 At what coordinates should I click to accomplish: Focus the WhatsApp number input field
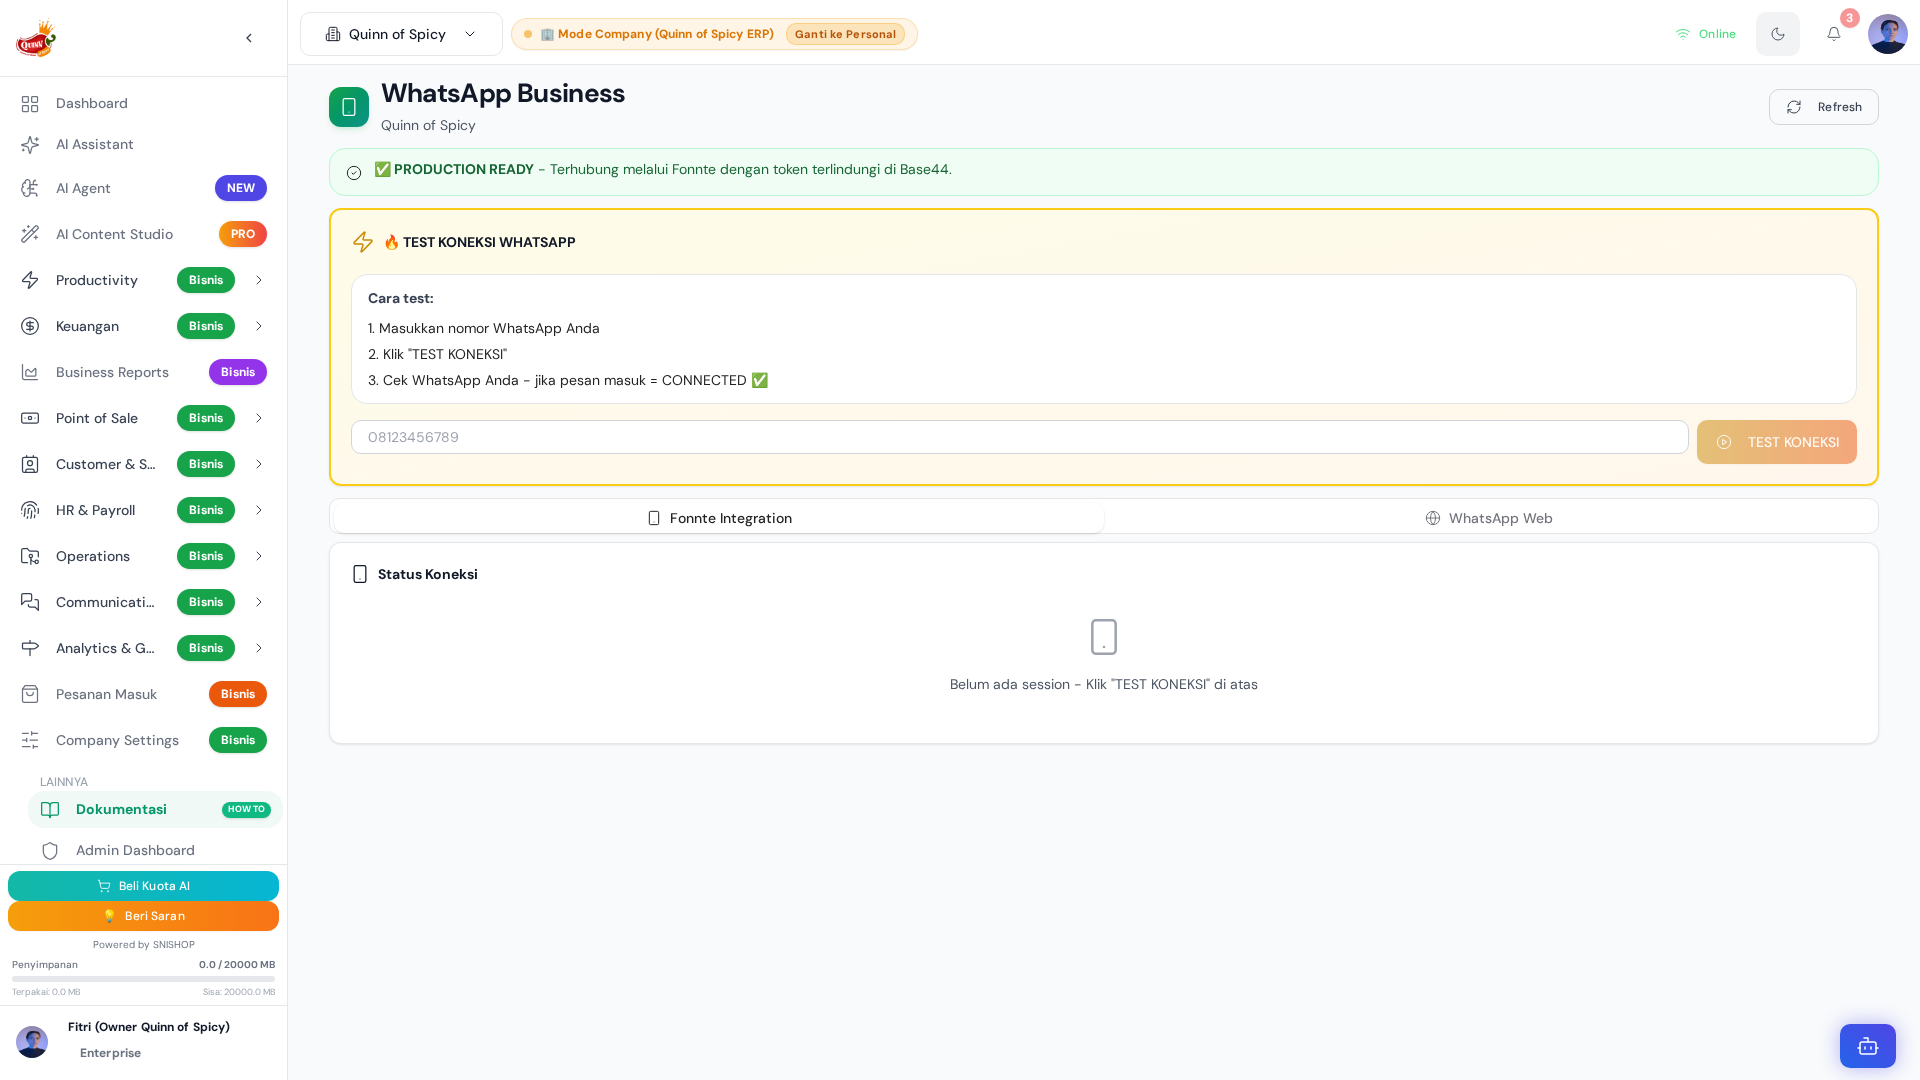click(1020, 437)
